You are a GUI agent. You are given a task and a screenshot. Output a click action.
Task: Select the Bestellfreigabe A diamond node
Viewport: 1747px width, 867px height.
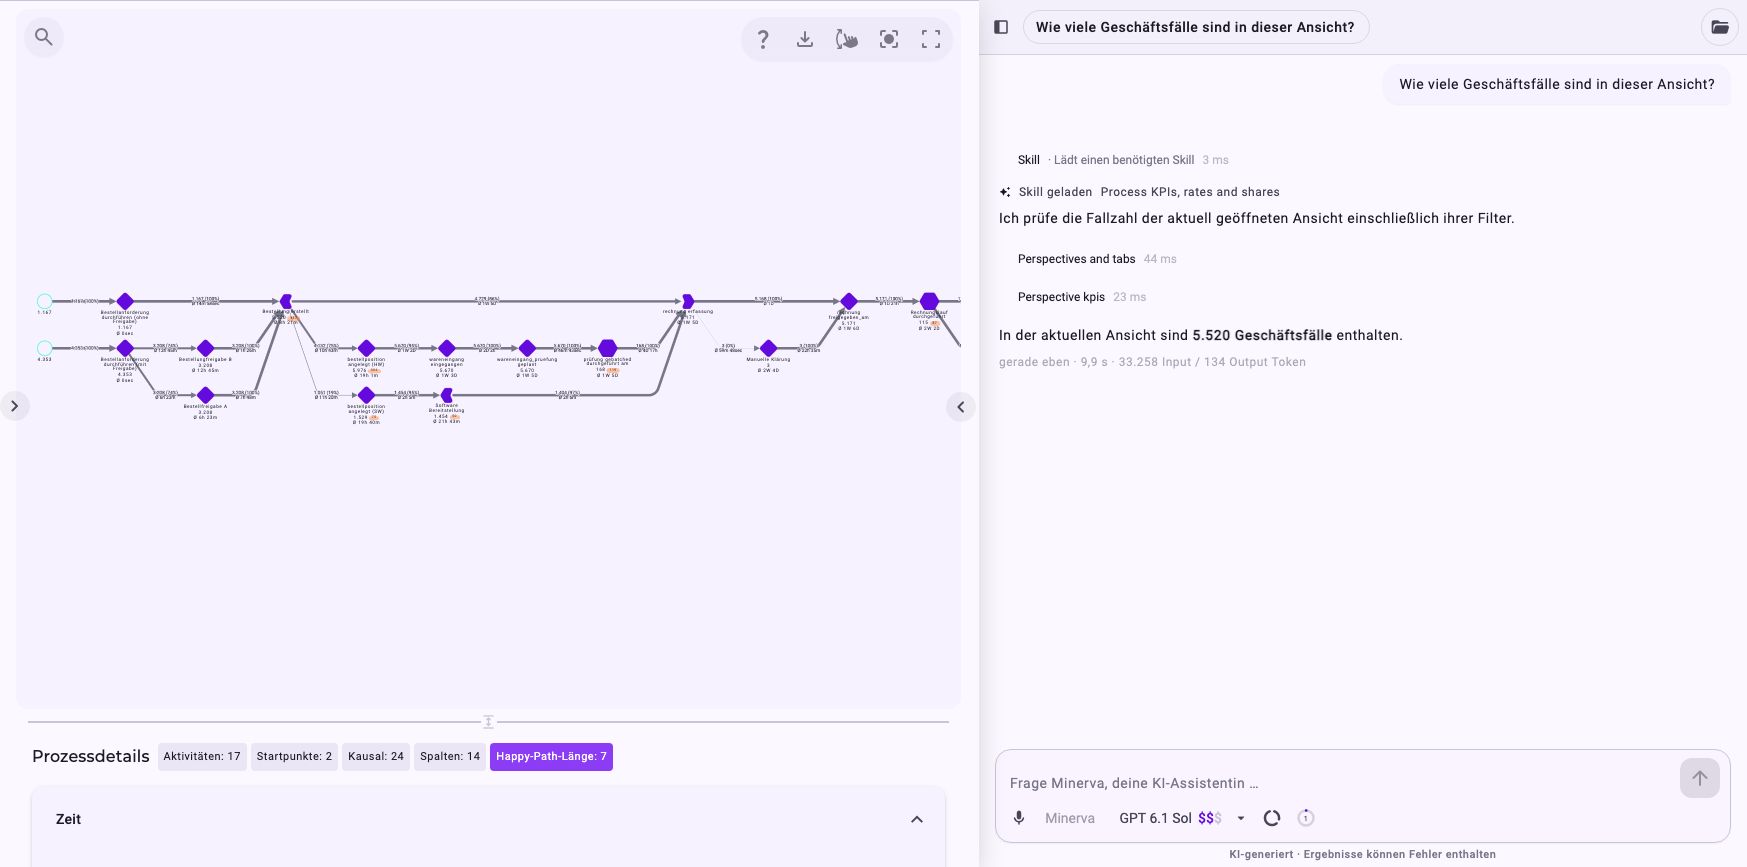[x=206, y=395]
